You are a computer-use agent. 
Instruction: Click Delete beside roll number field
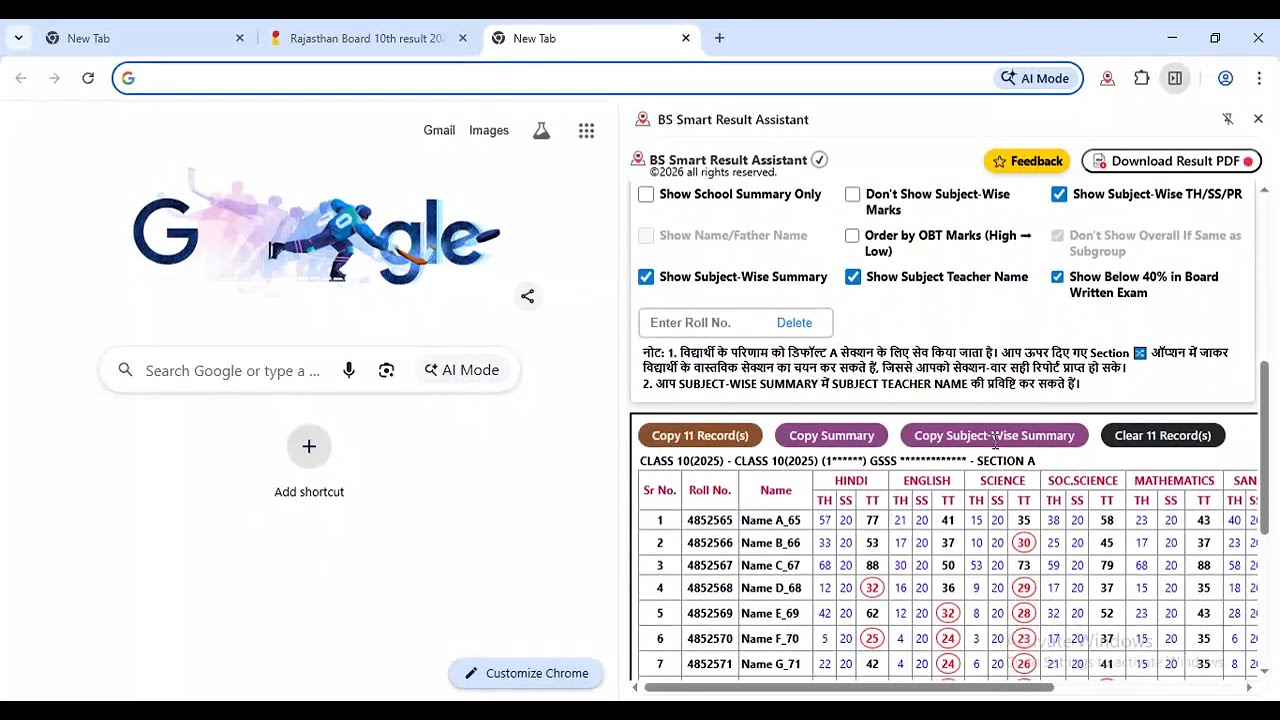click(794, 322)
